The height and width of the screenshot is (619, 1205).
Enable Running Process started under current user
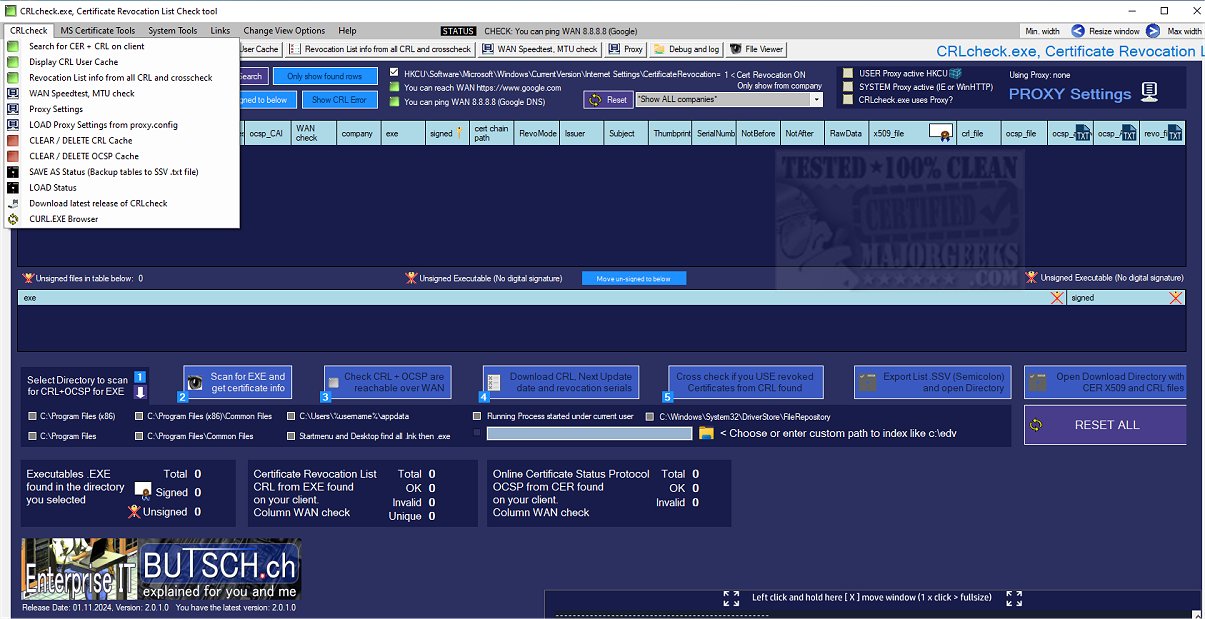pyautogui.click(x=477, y=415)
